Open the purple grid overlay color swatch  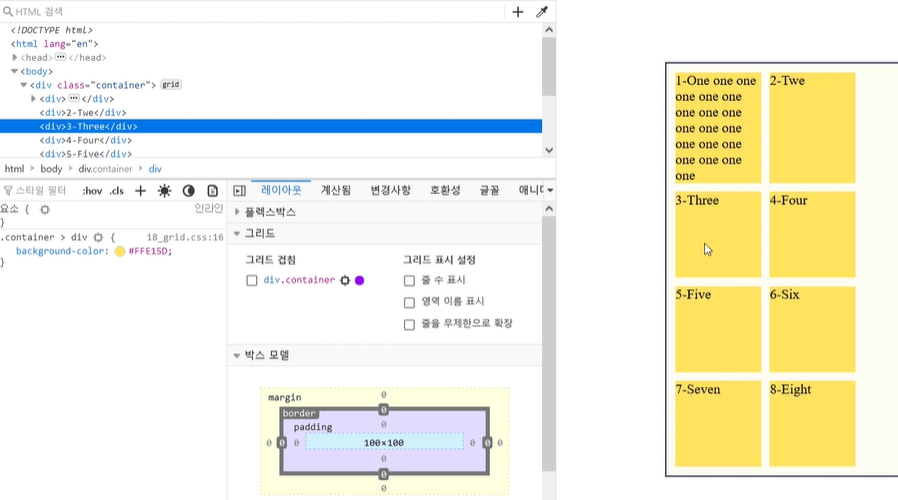pyautogui.click(x=360, y=280)
